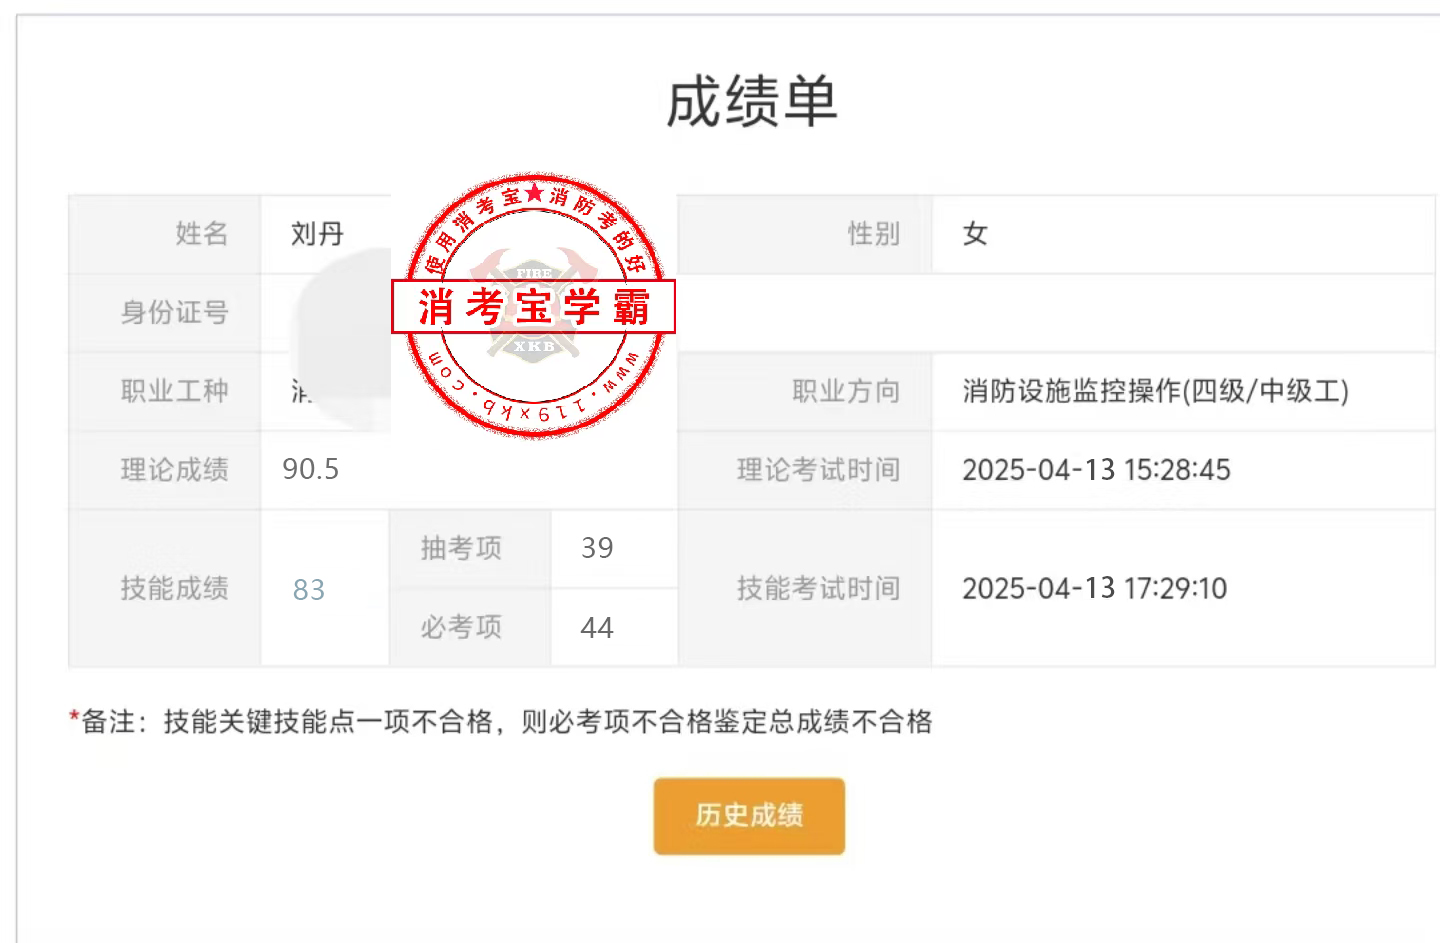Select the 必考项 label cell
This screenshot has height=943, width=1440.
pyautogui.click(x=470, y=627)
